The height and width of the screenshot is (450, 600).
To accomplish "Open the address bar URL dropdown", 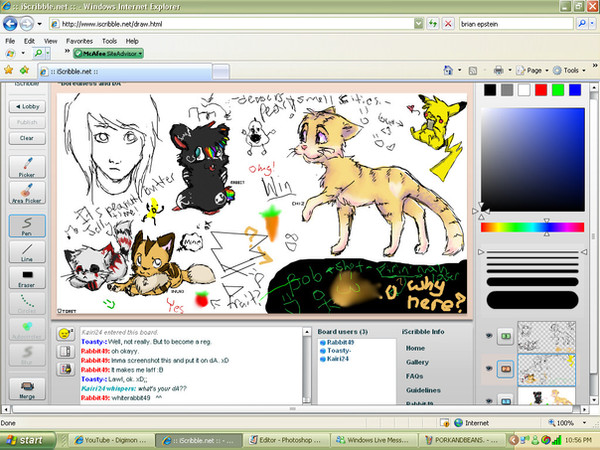I will click(x=419, y=24).
